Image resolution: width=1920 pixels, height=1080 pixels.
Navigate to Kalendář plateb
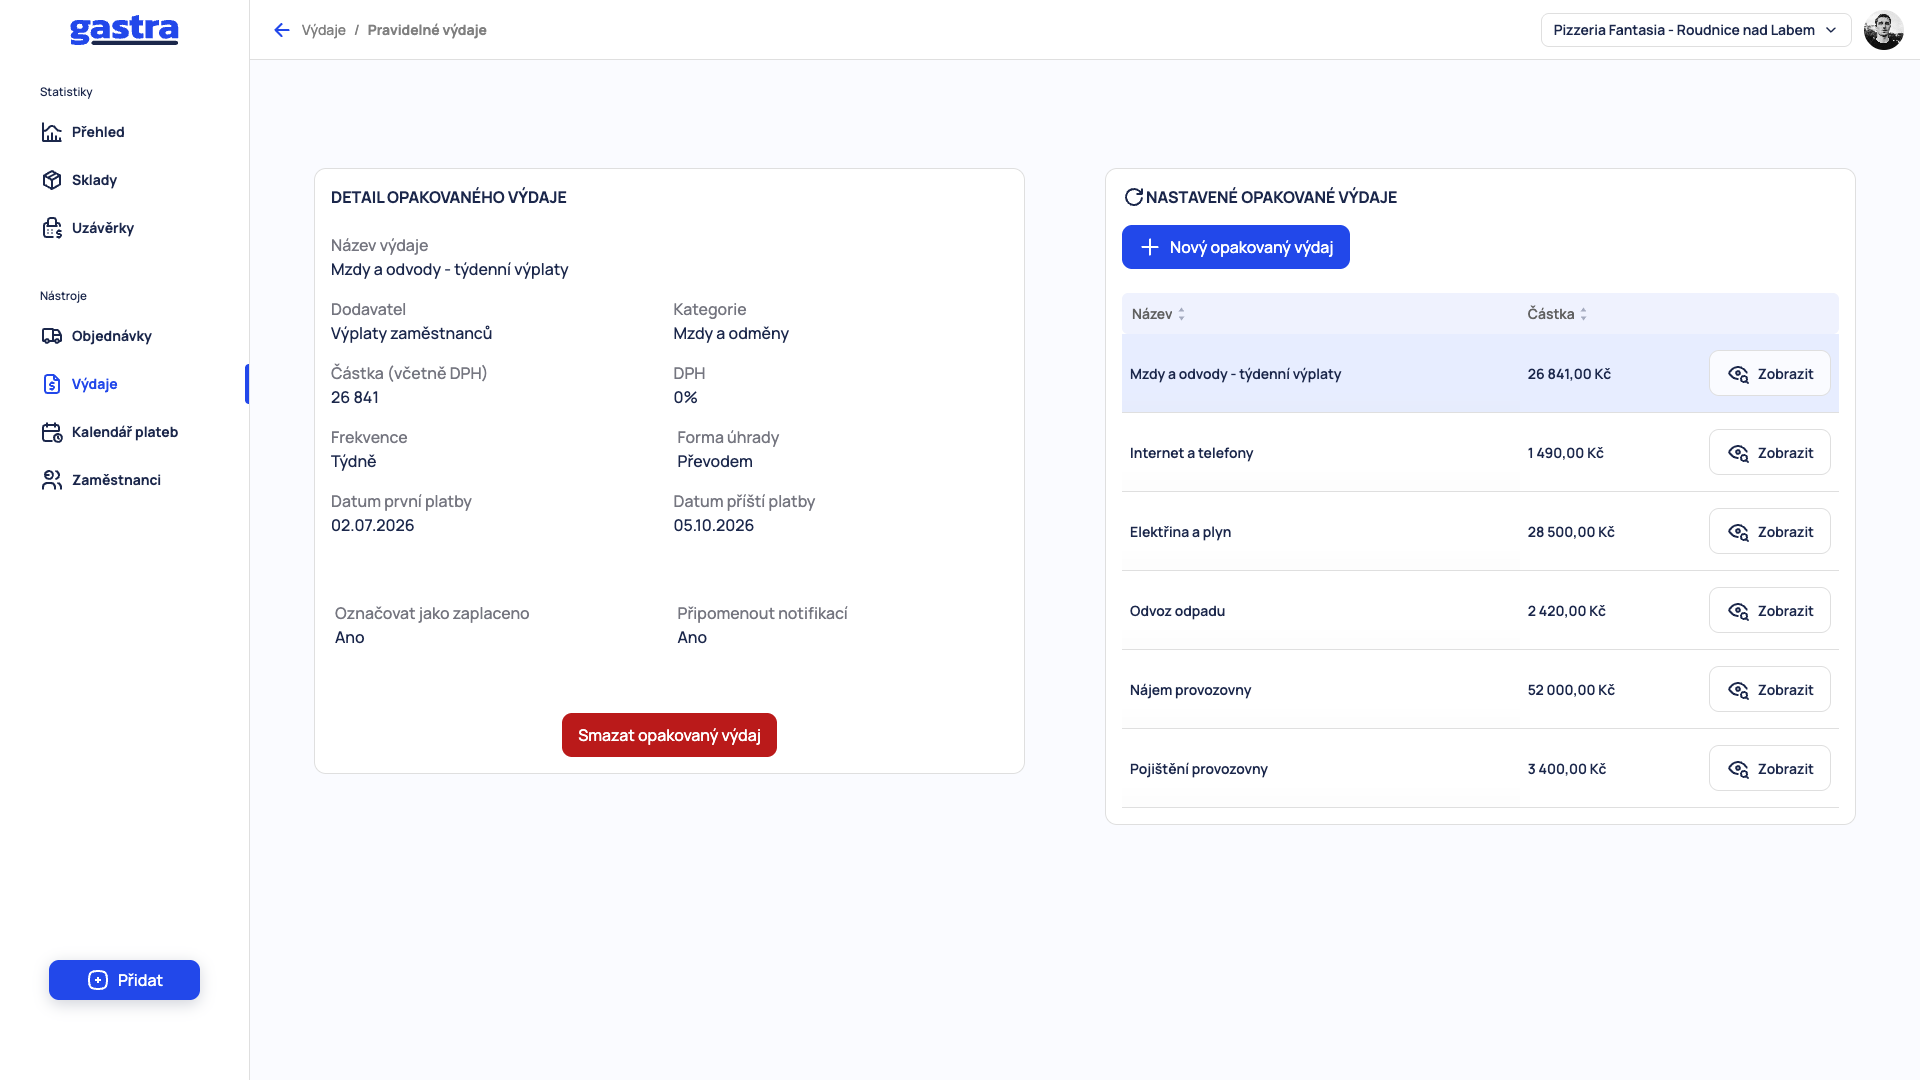tap(124, 432)
